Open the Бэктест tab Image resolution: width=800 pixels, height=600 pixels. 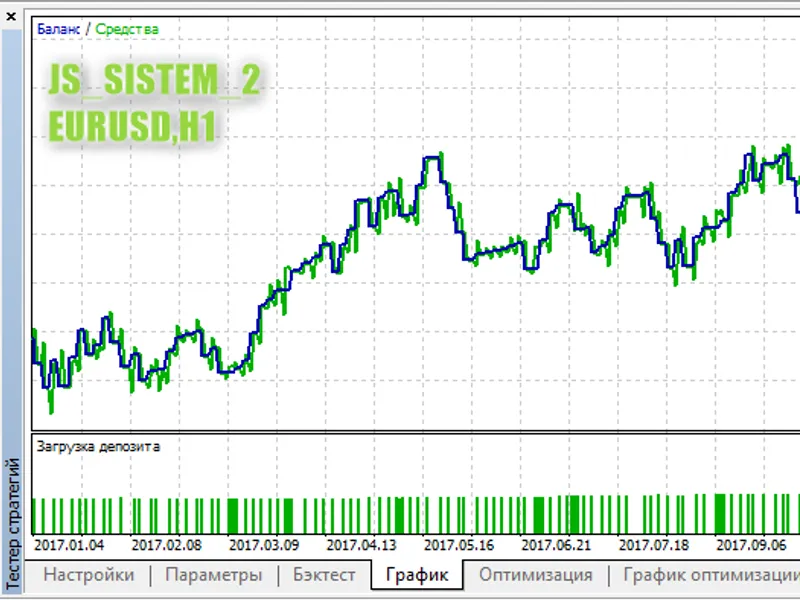[x=324, y=575]
